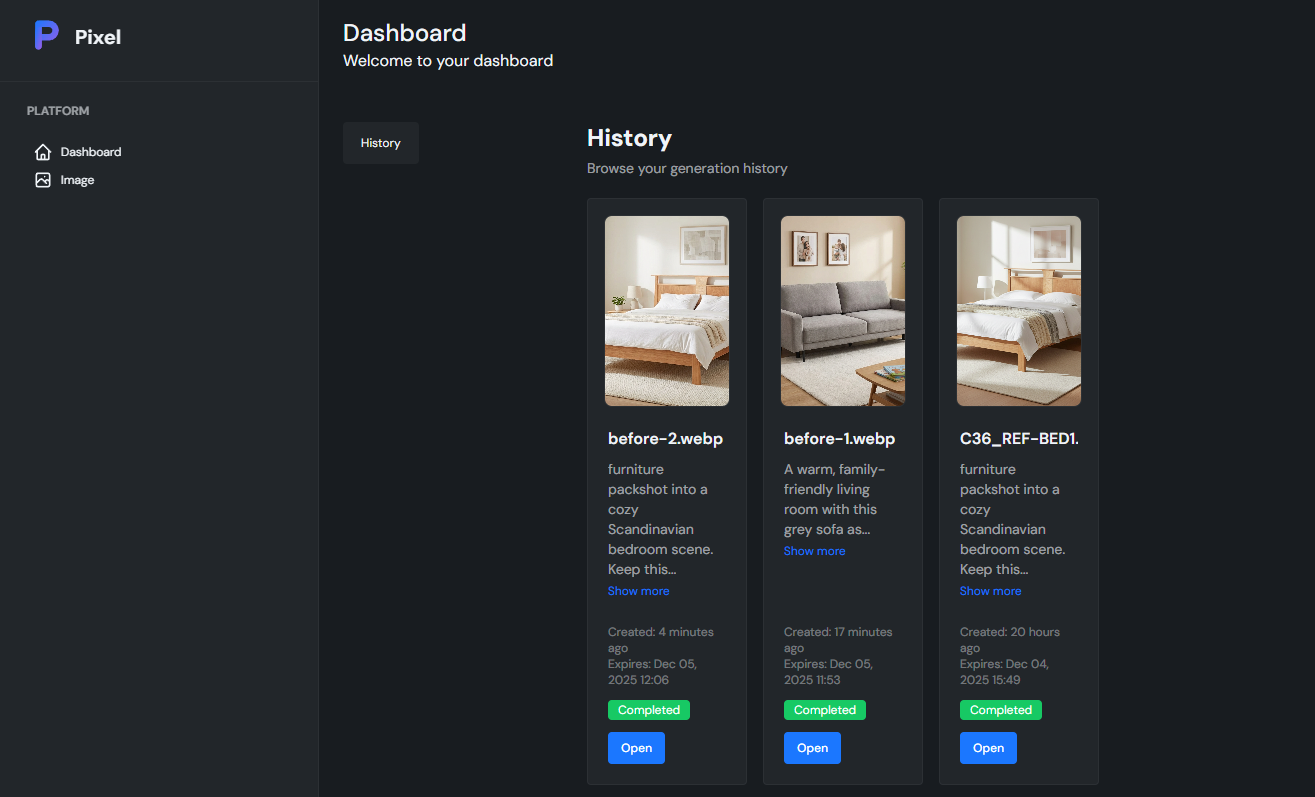Open the Dashboard page from the sidebar

[88, 151]
